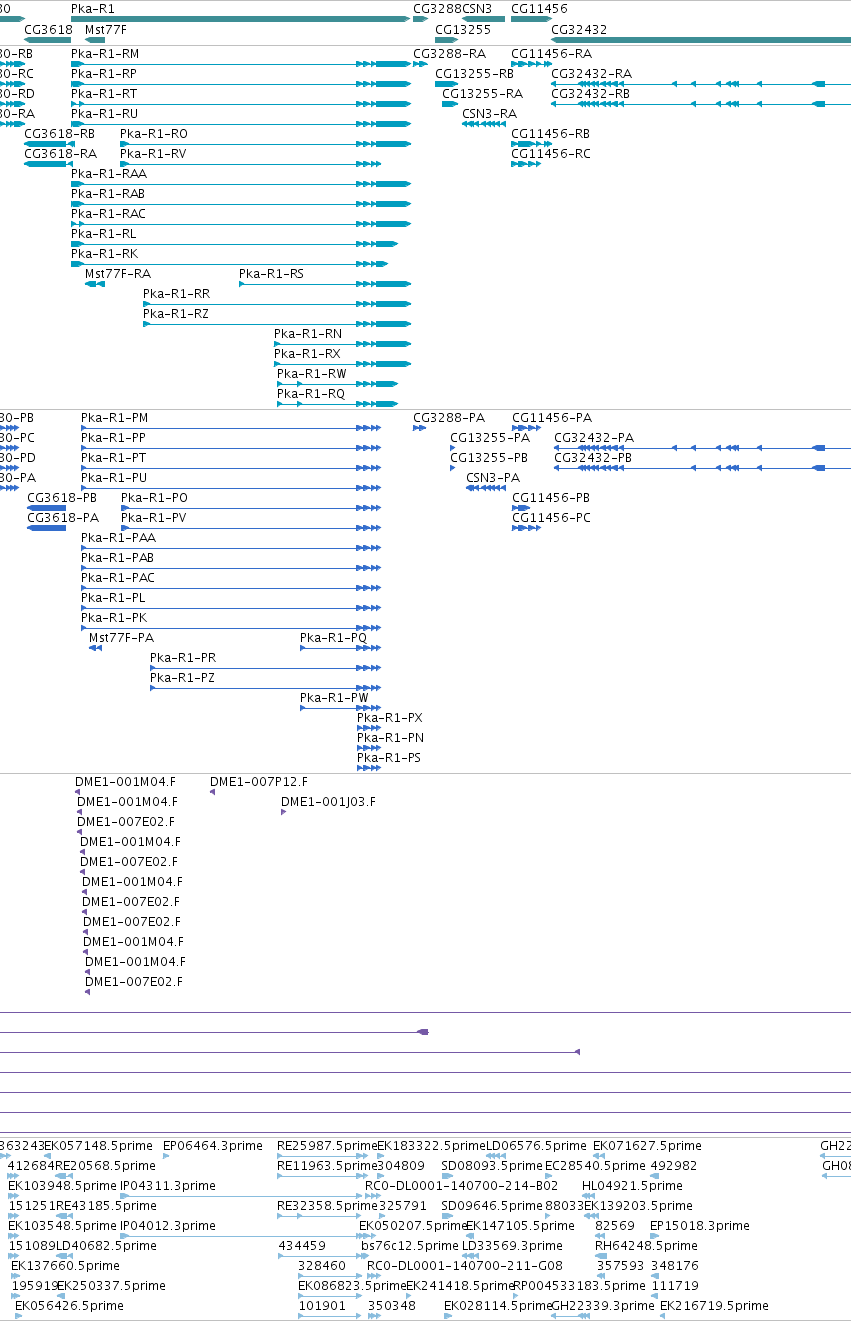Select the Pka-R1 gene label
The height and width of the screenshot is (1321, 851).
click(x=92, y=8)
